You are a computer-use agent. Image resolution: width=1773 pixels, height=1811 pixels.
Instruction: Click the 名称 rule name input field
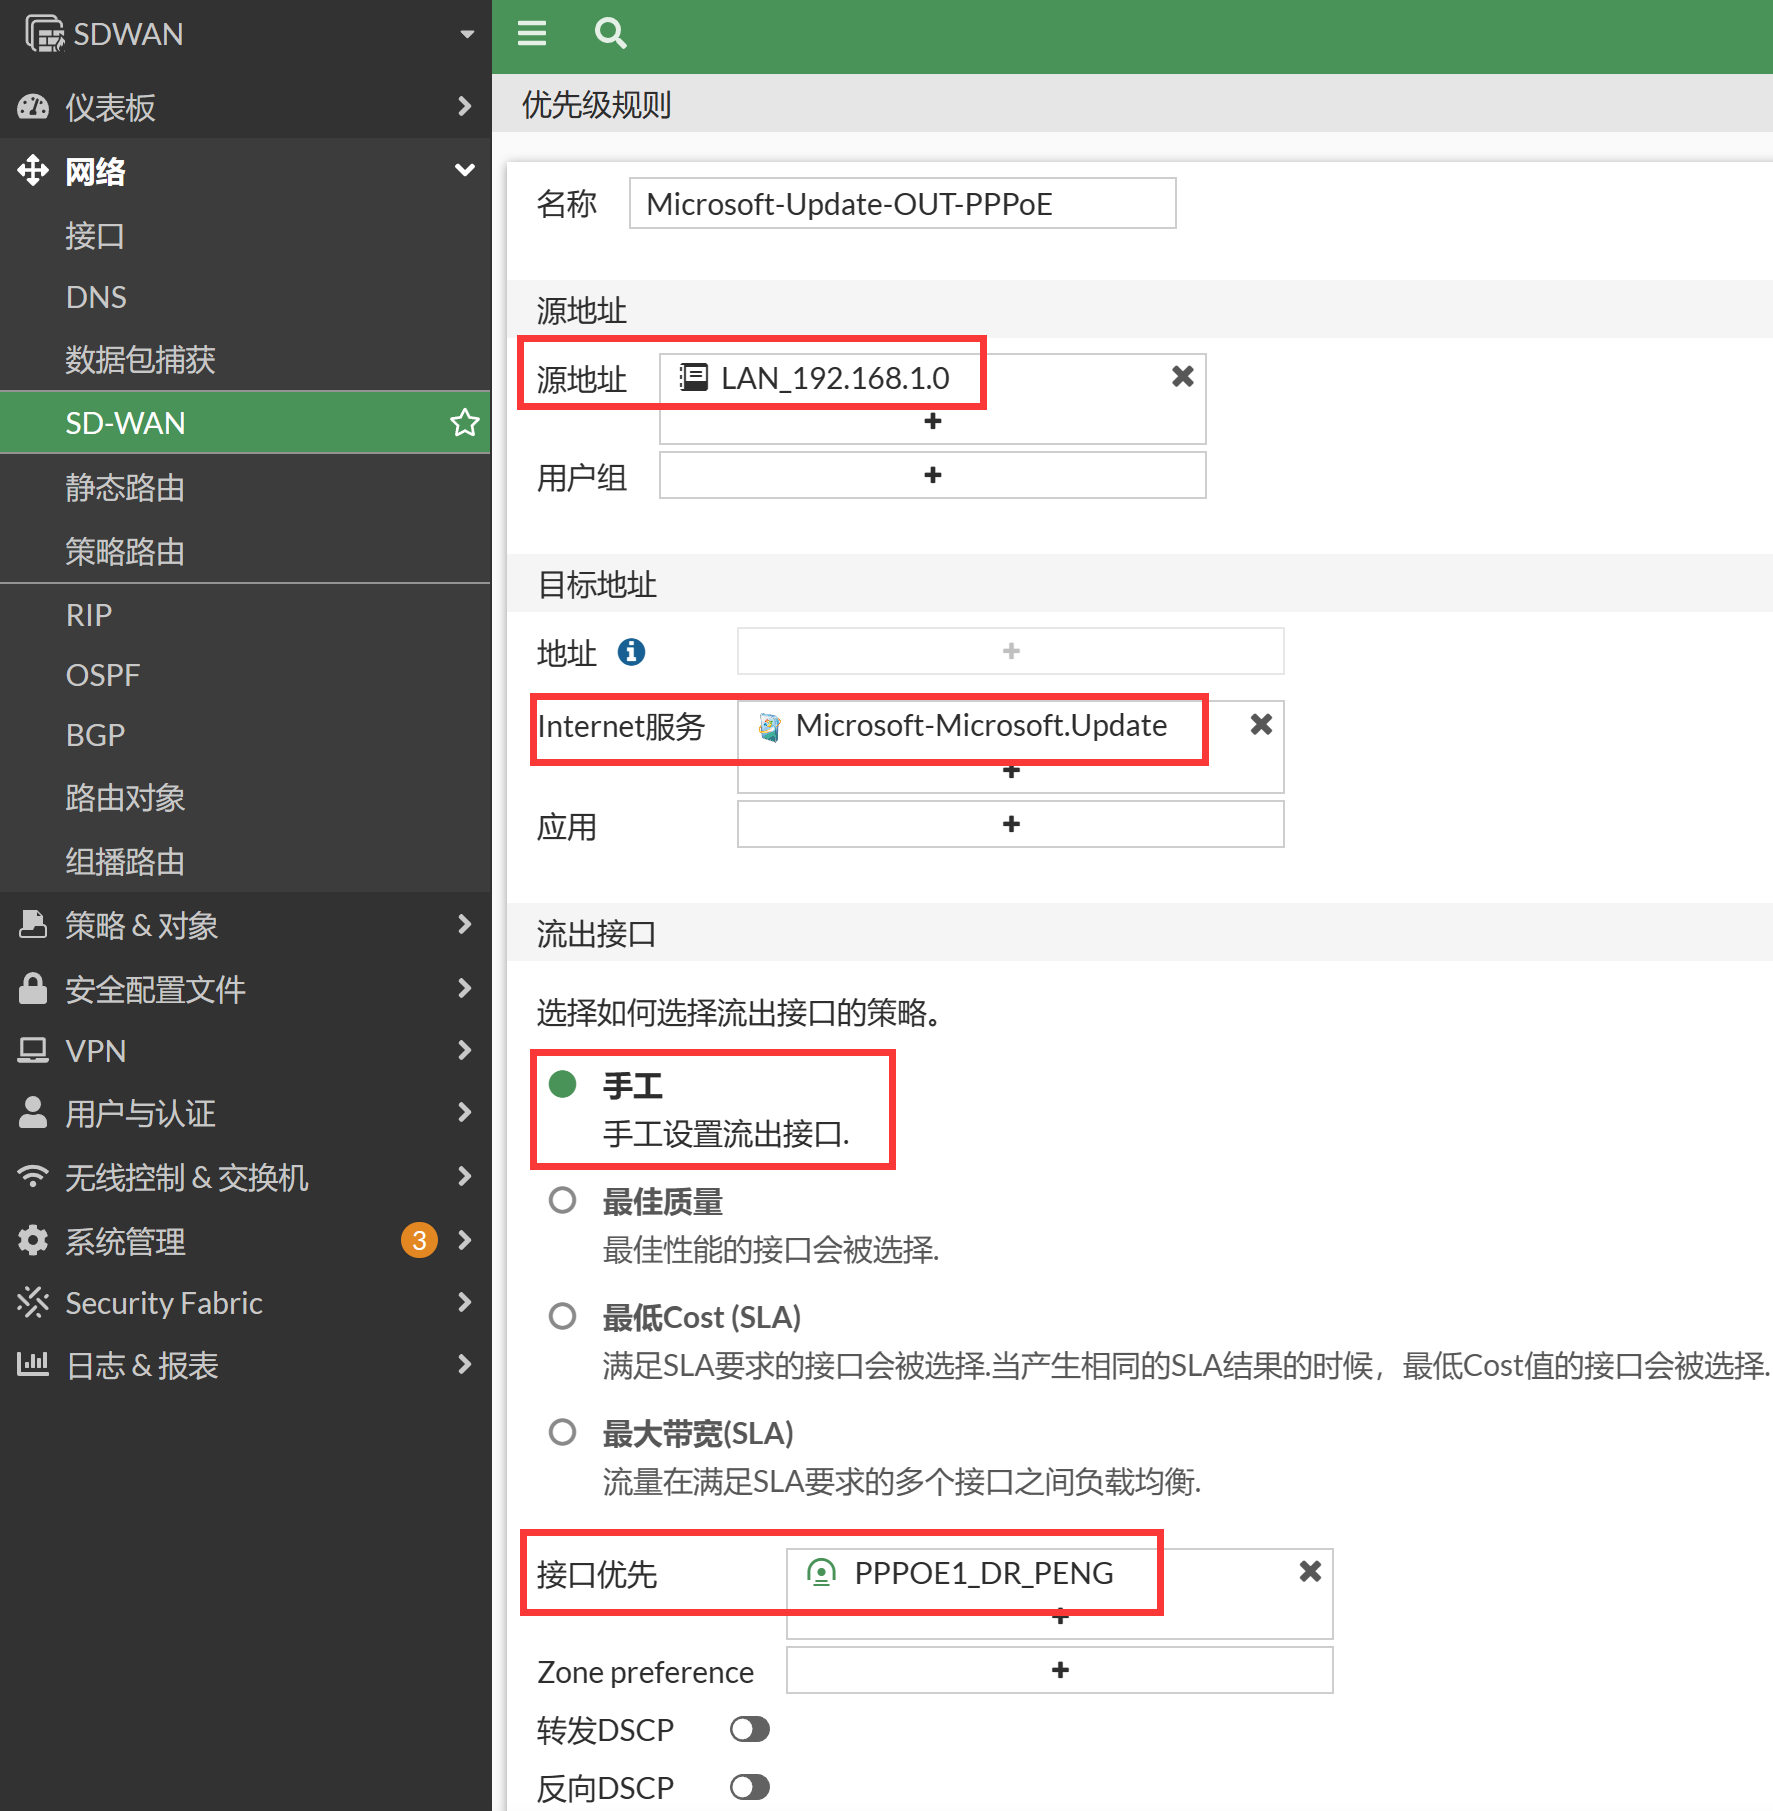tap(902, 204)
